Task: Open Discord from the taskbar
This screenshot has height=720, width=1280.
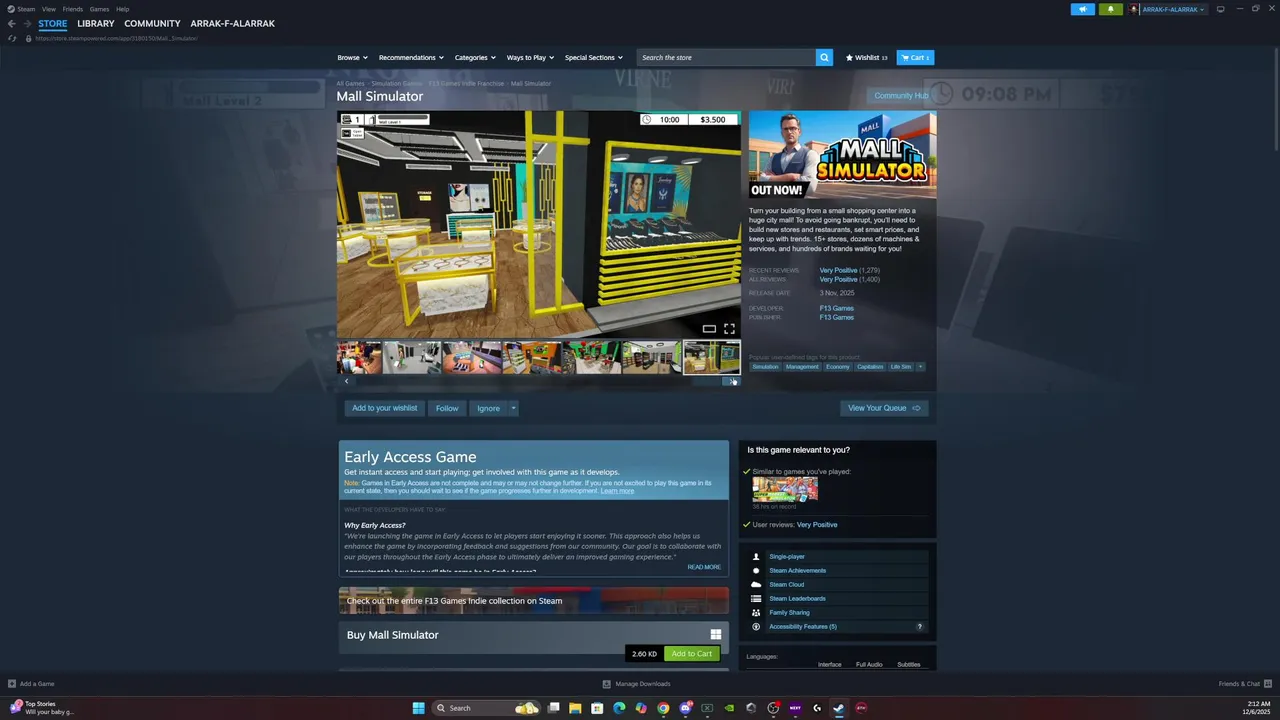Action: click(685, 708)
